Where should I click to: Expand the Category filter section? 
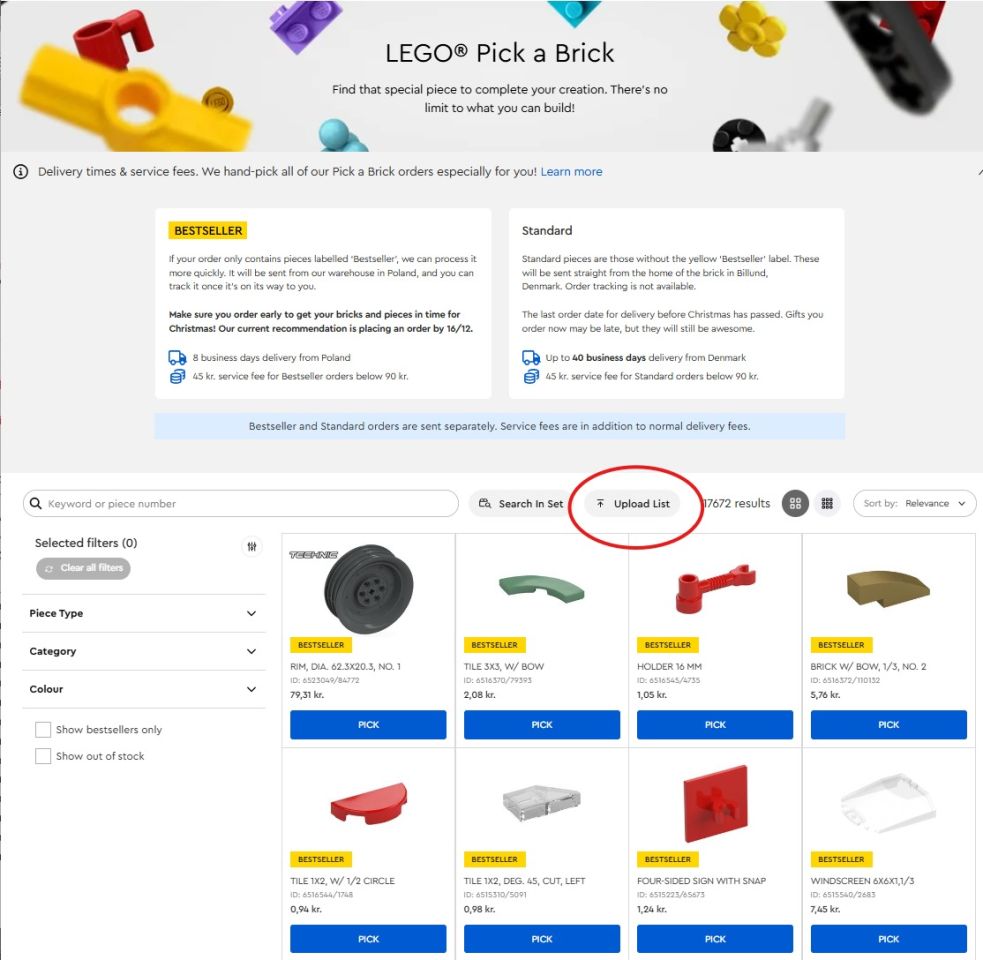144,651
